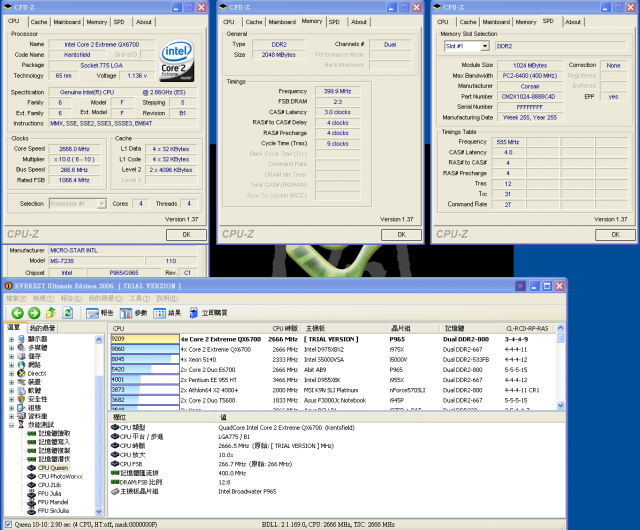Sort results by the CL-RCD-RP-RAS column header
Viewport: 640px width, 530px height.
(x=527, y=328)
